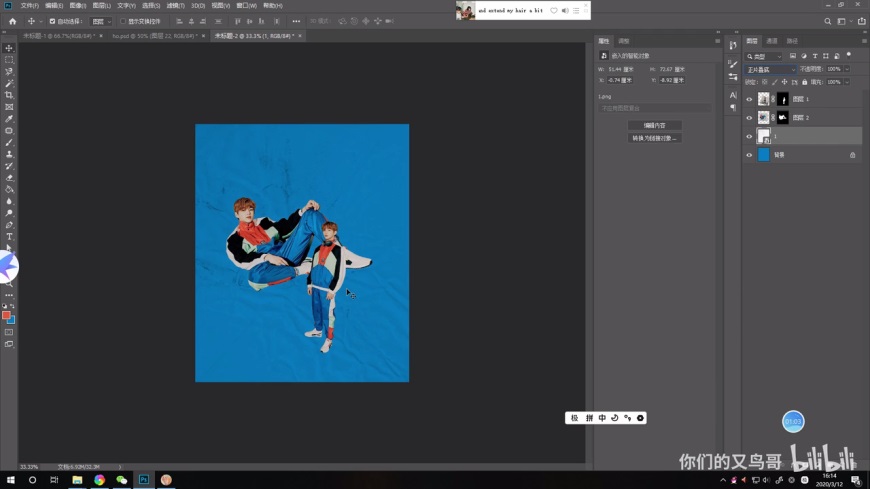Toggle lock position icon
870x489 pixels.
click(785, 82)
